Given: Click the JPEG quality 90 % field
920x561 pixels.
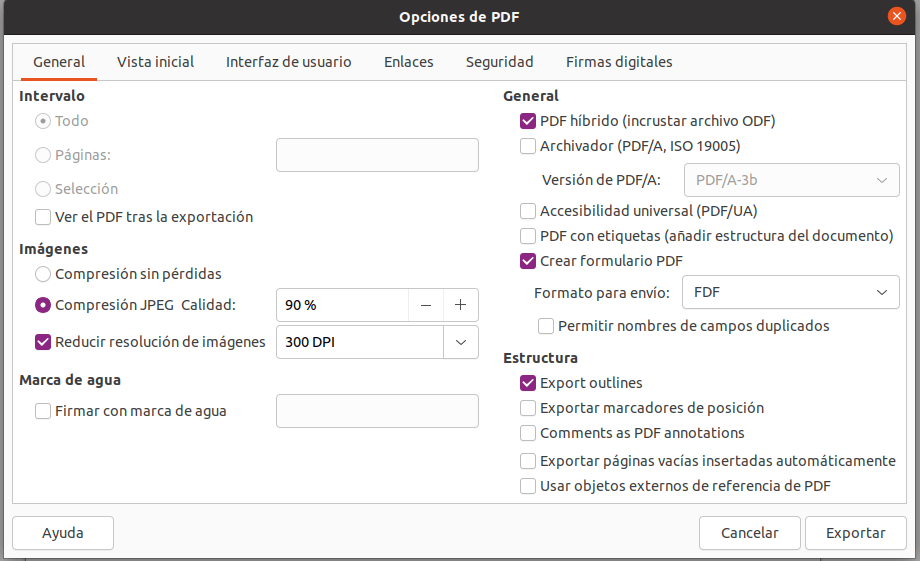Looking at the screenshot, I should (x=341, y=305).
